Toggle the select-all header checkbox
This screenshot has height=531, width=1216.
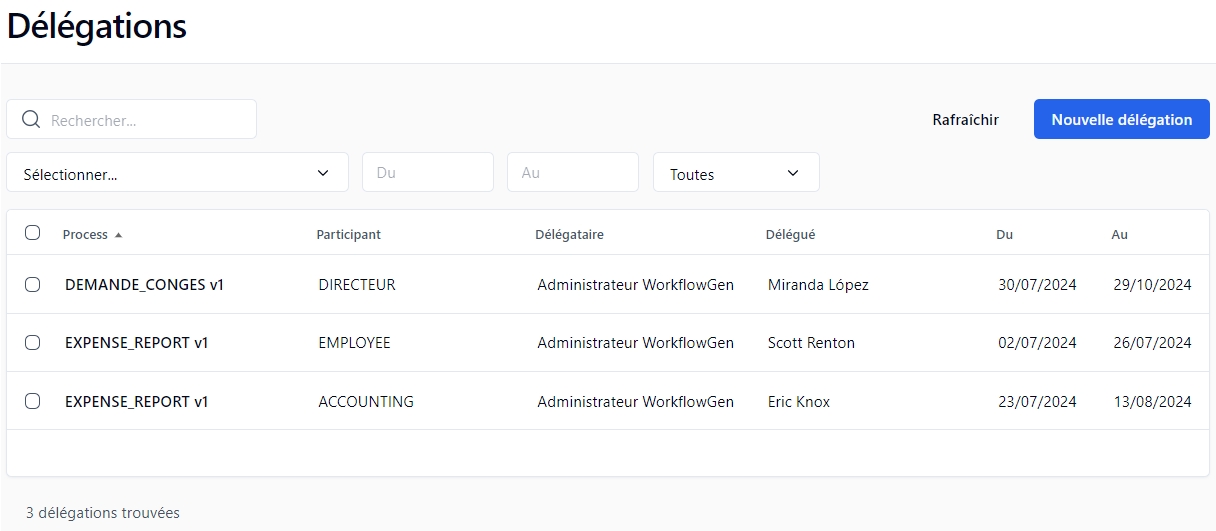click(32, 233)
